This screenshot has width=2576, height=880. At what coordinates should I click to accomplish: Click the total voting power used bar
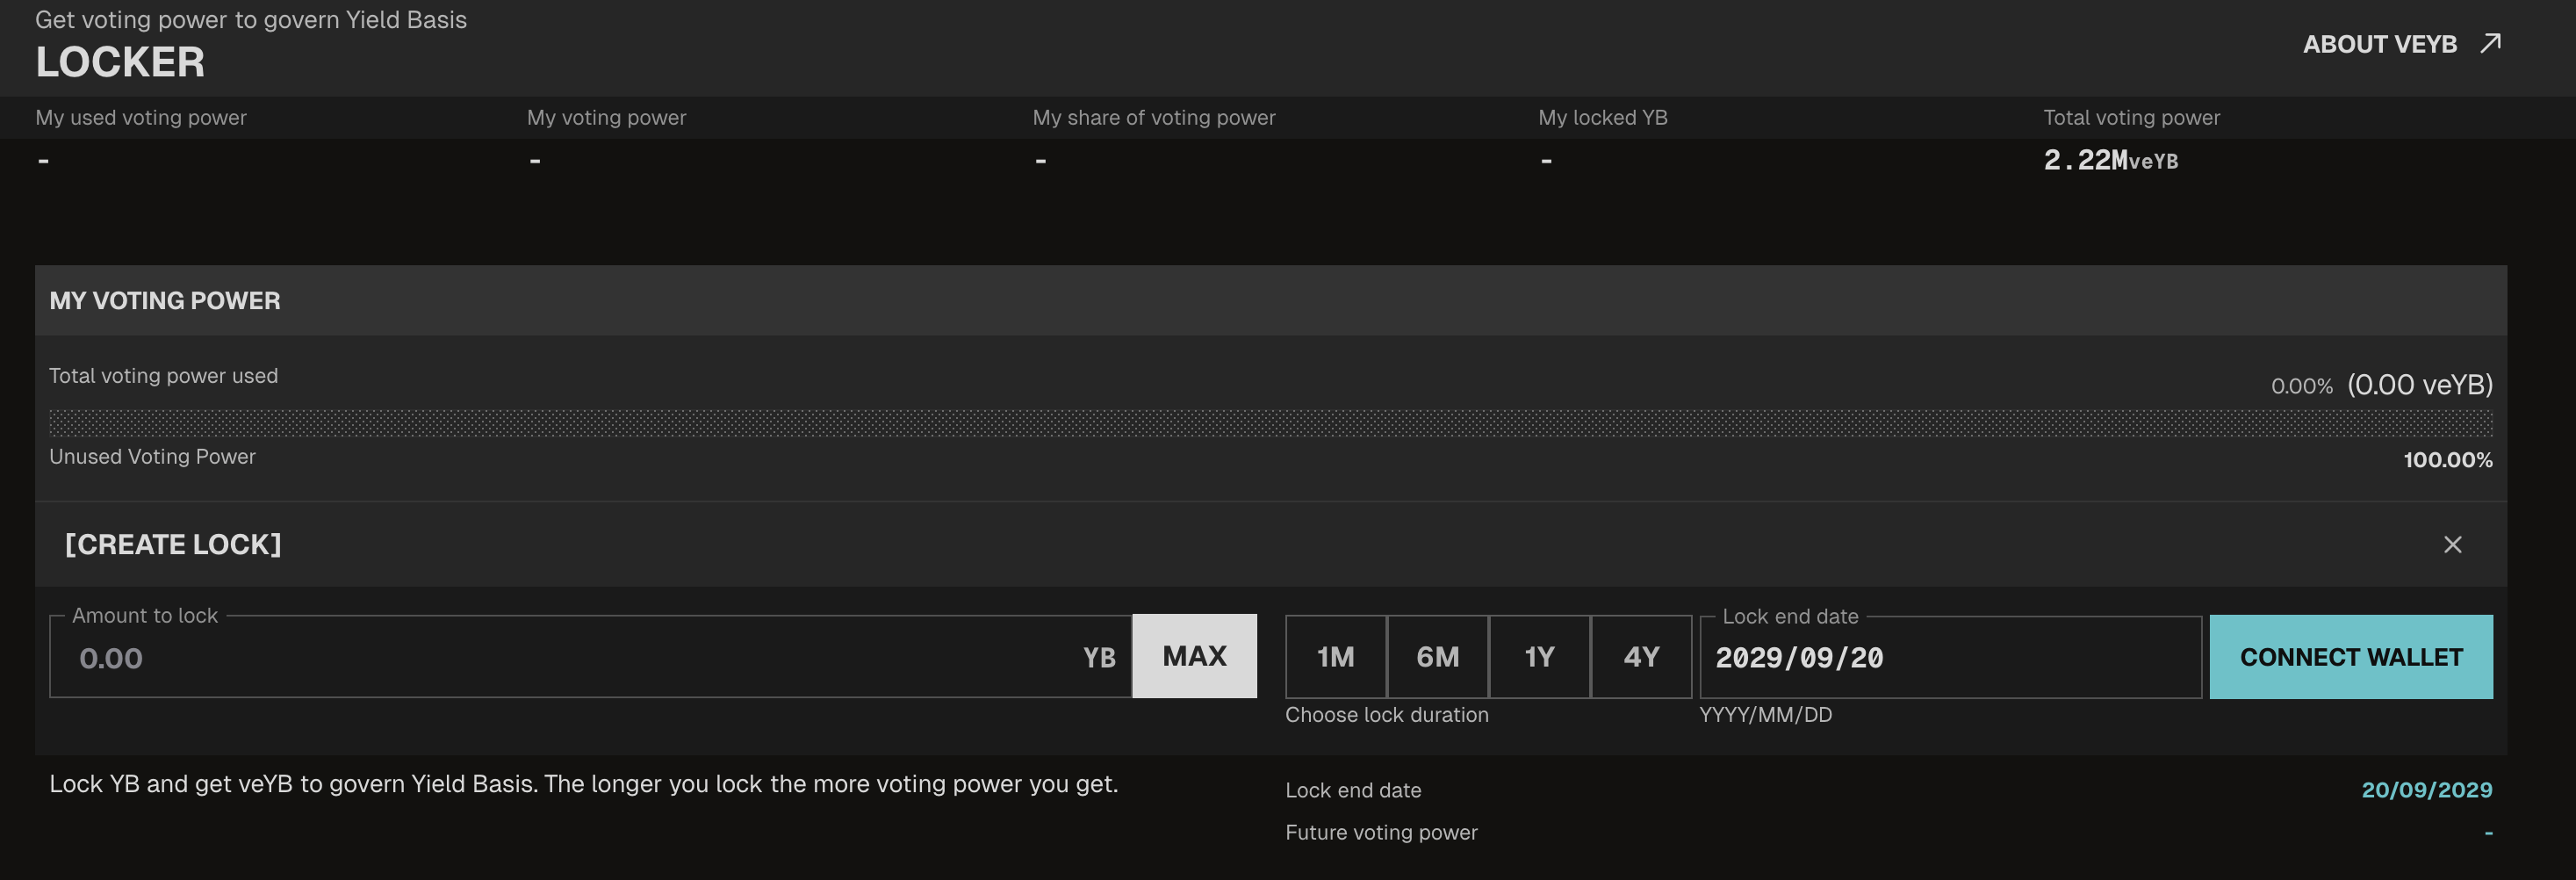(x=1270, y=423)
